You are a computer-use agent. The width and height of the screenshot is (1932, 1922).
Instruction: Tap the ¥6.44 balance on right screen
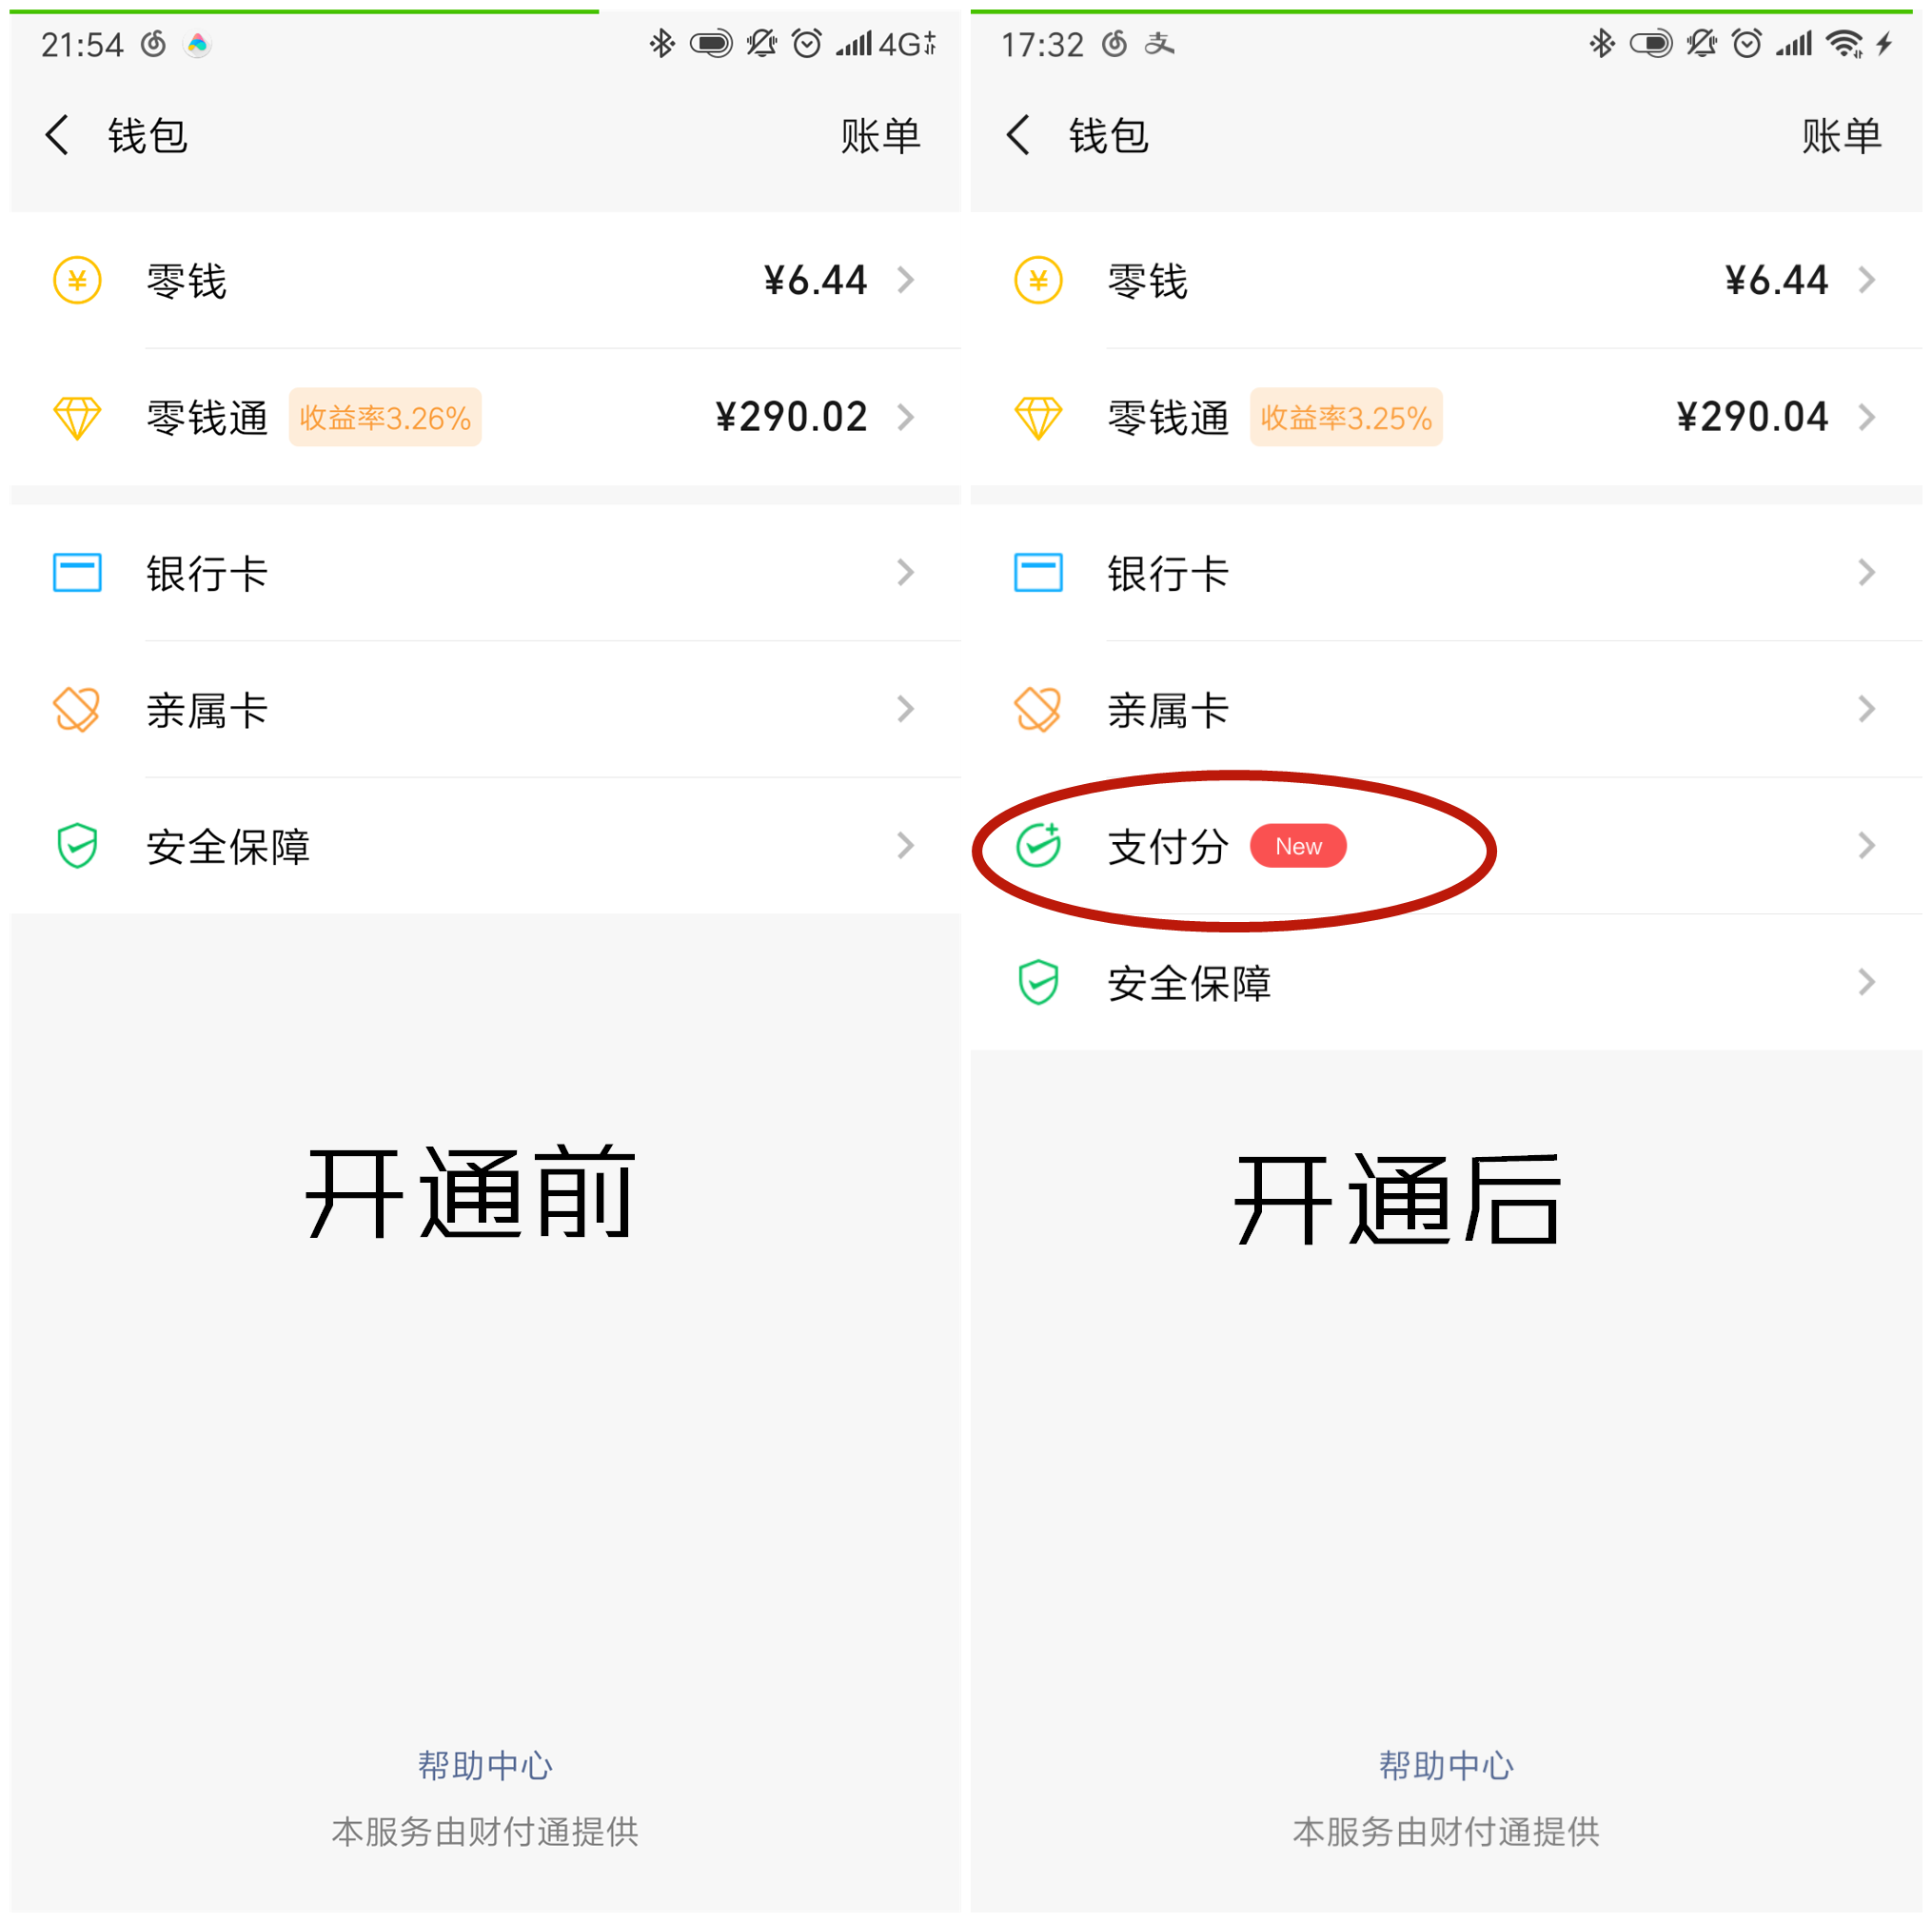click(1776, 280)
